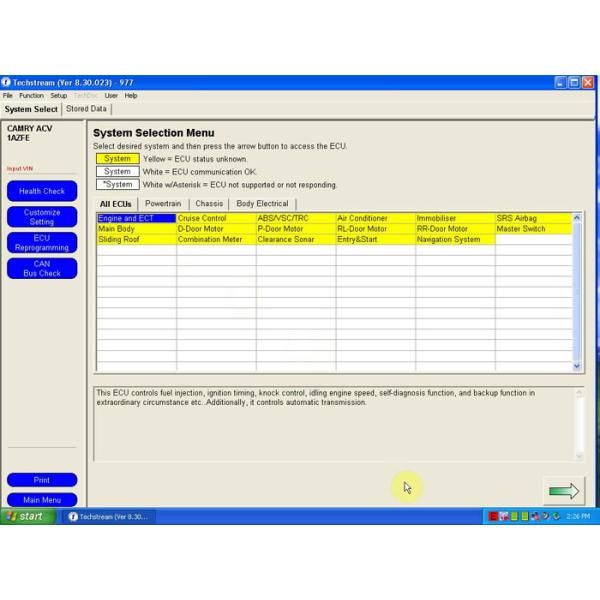Open Customize Setting
600x600 pixels.
click(42, 217)
